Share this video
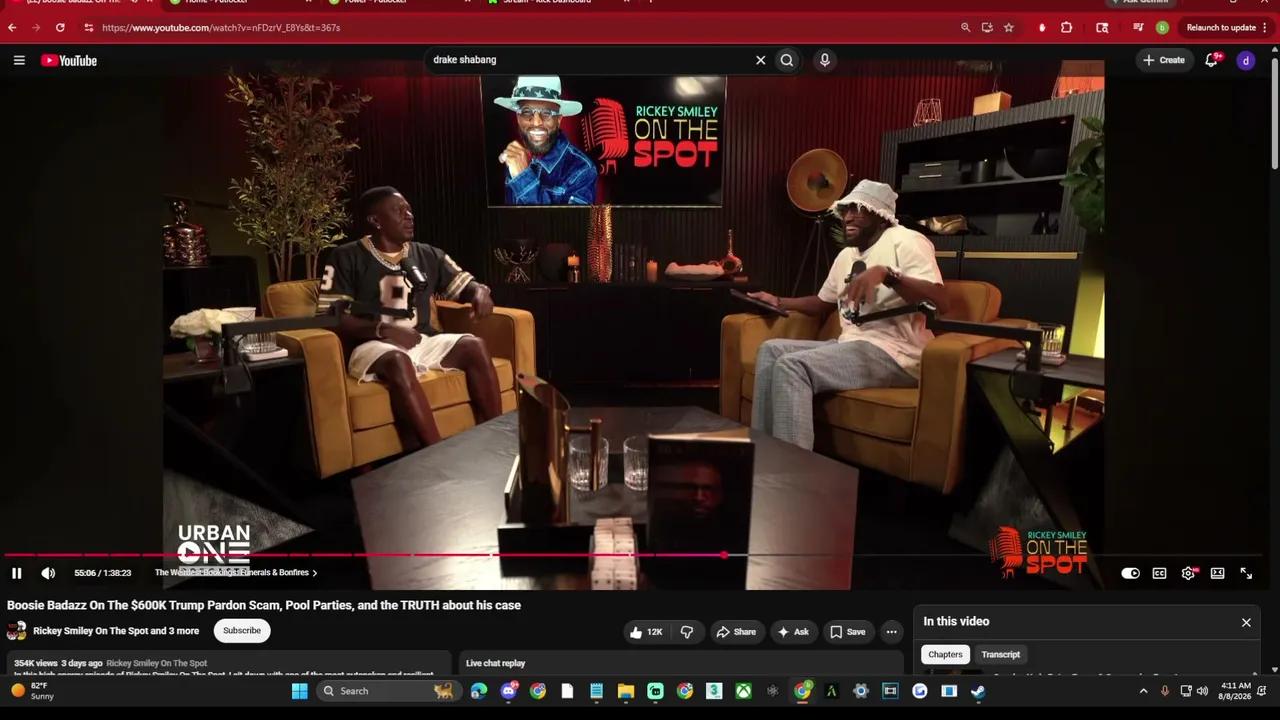Screen dimensions: 1280x720 (736, 632)
